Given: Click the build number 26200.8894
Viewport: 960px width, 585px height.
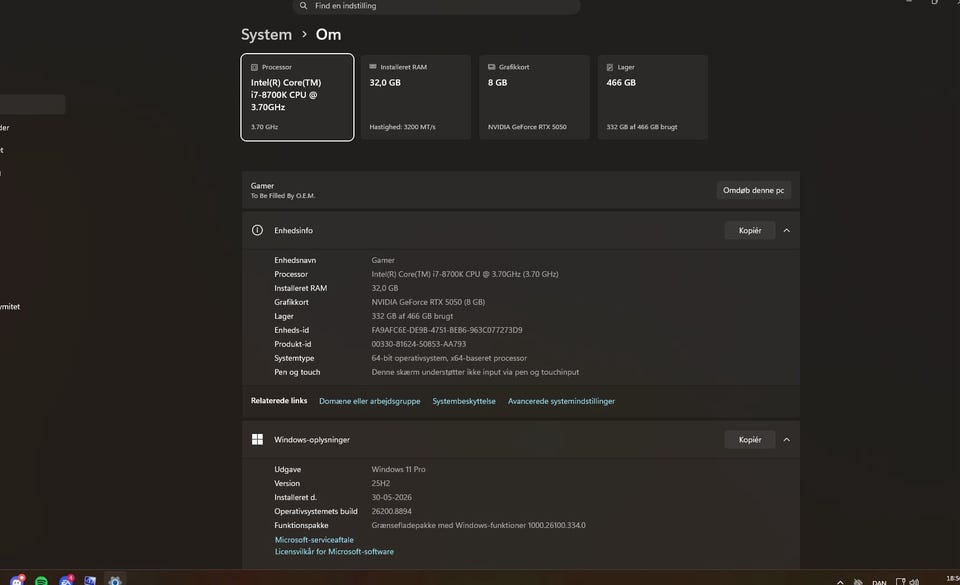Looking at the screenshot, I should pos(392,512).
